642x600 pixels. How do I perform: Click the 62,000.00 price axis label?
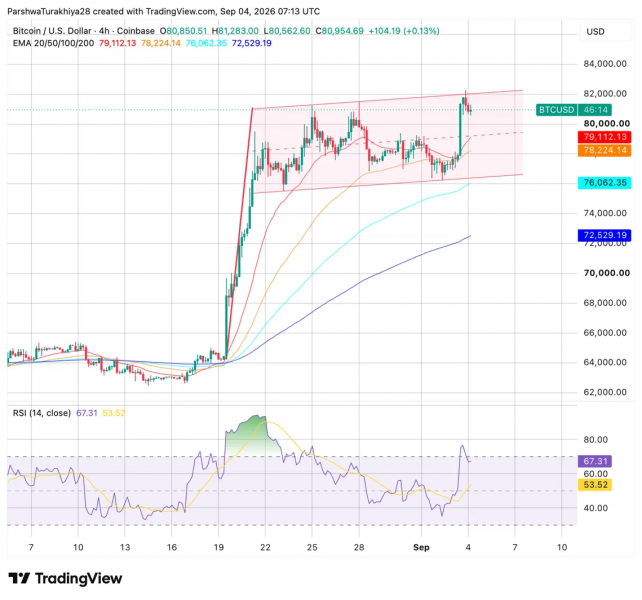tap(605, 392)
